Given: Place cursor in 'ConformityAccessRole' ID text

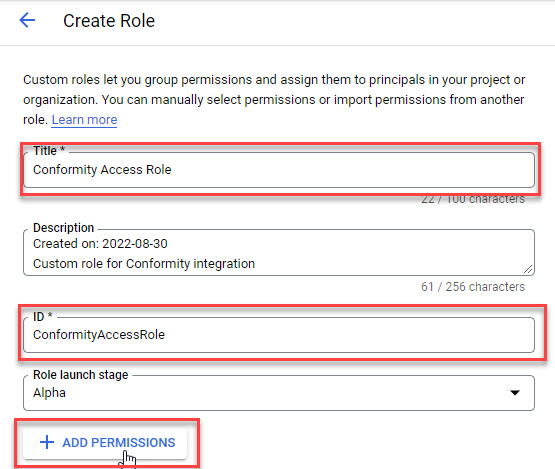Looking at the screenshot, I should (99, 335).
